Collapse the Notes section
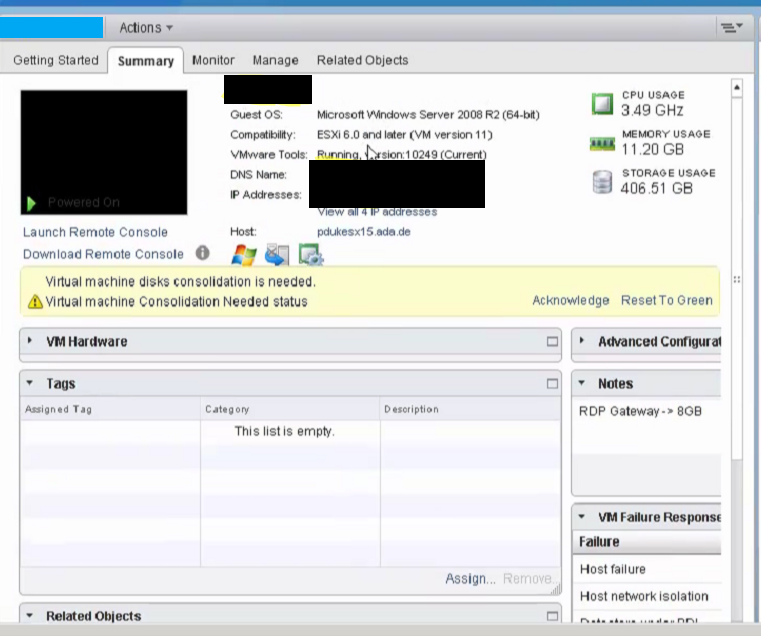 (583, 383)
